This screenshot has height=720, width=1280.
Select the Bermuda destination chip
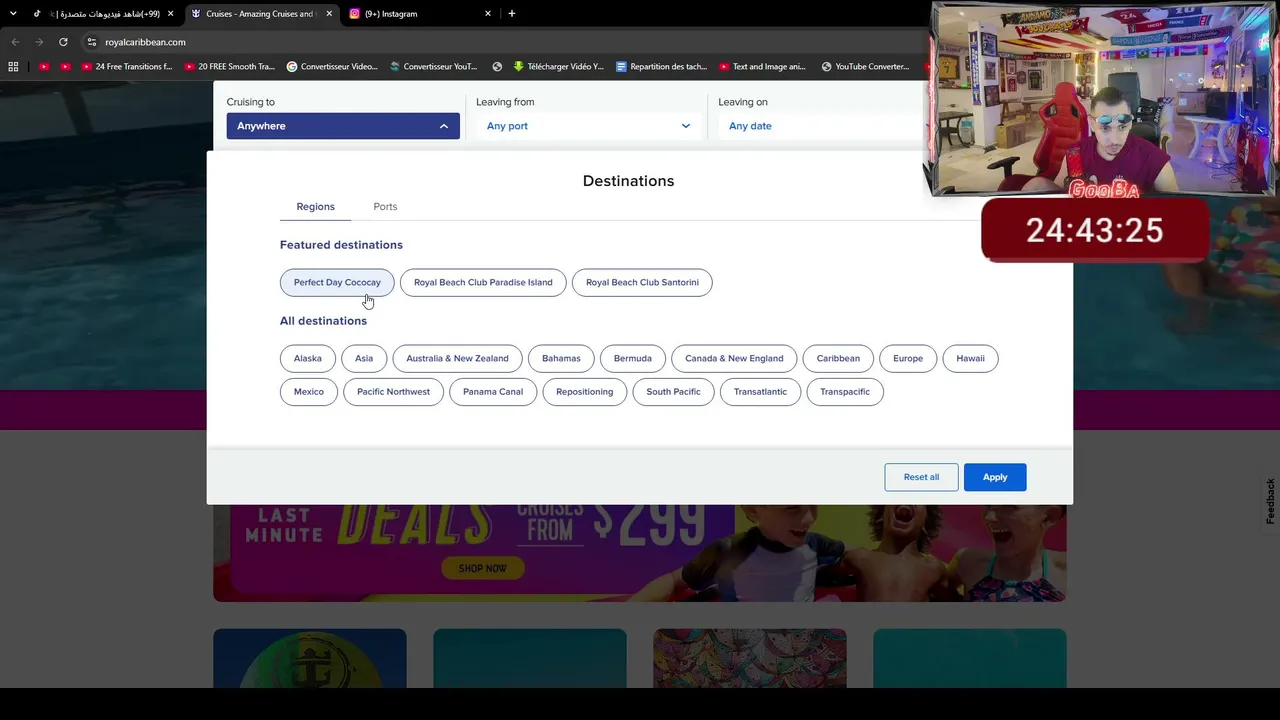coord(633,358)
